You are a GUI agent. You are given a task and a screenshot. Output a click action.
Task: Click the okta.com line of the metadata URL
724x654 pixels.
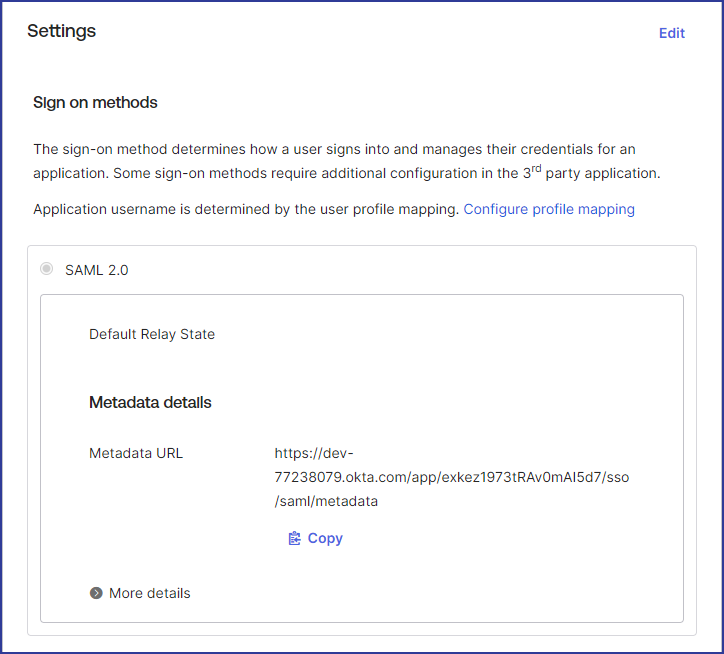point(452,477)
